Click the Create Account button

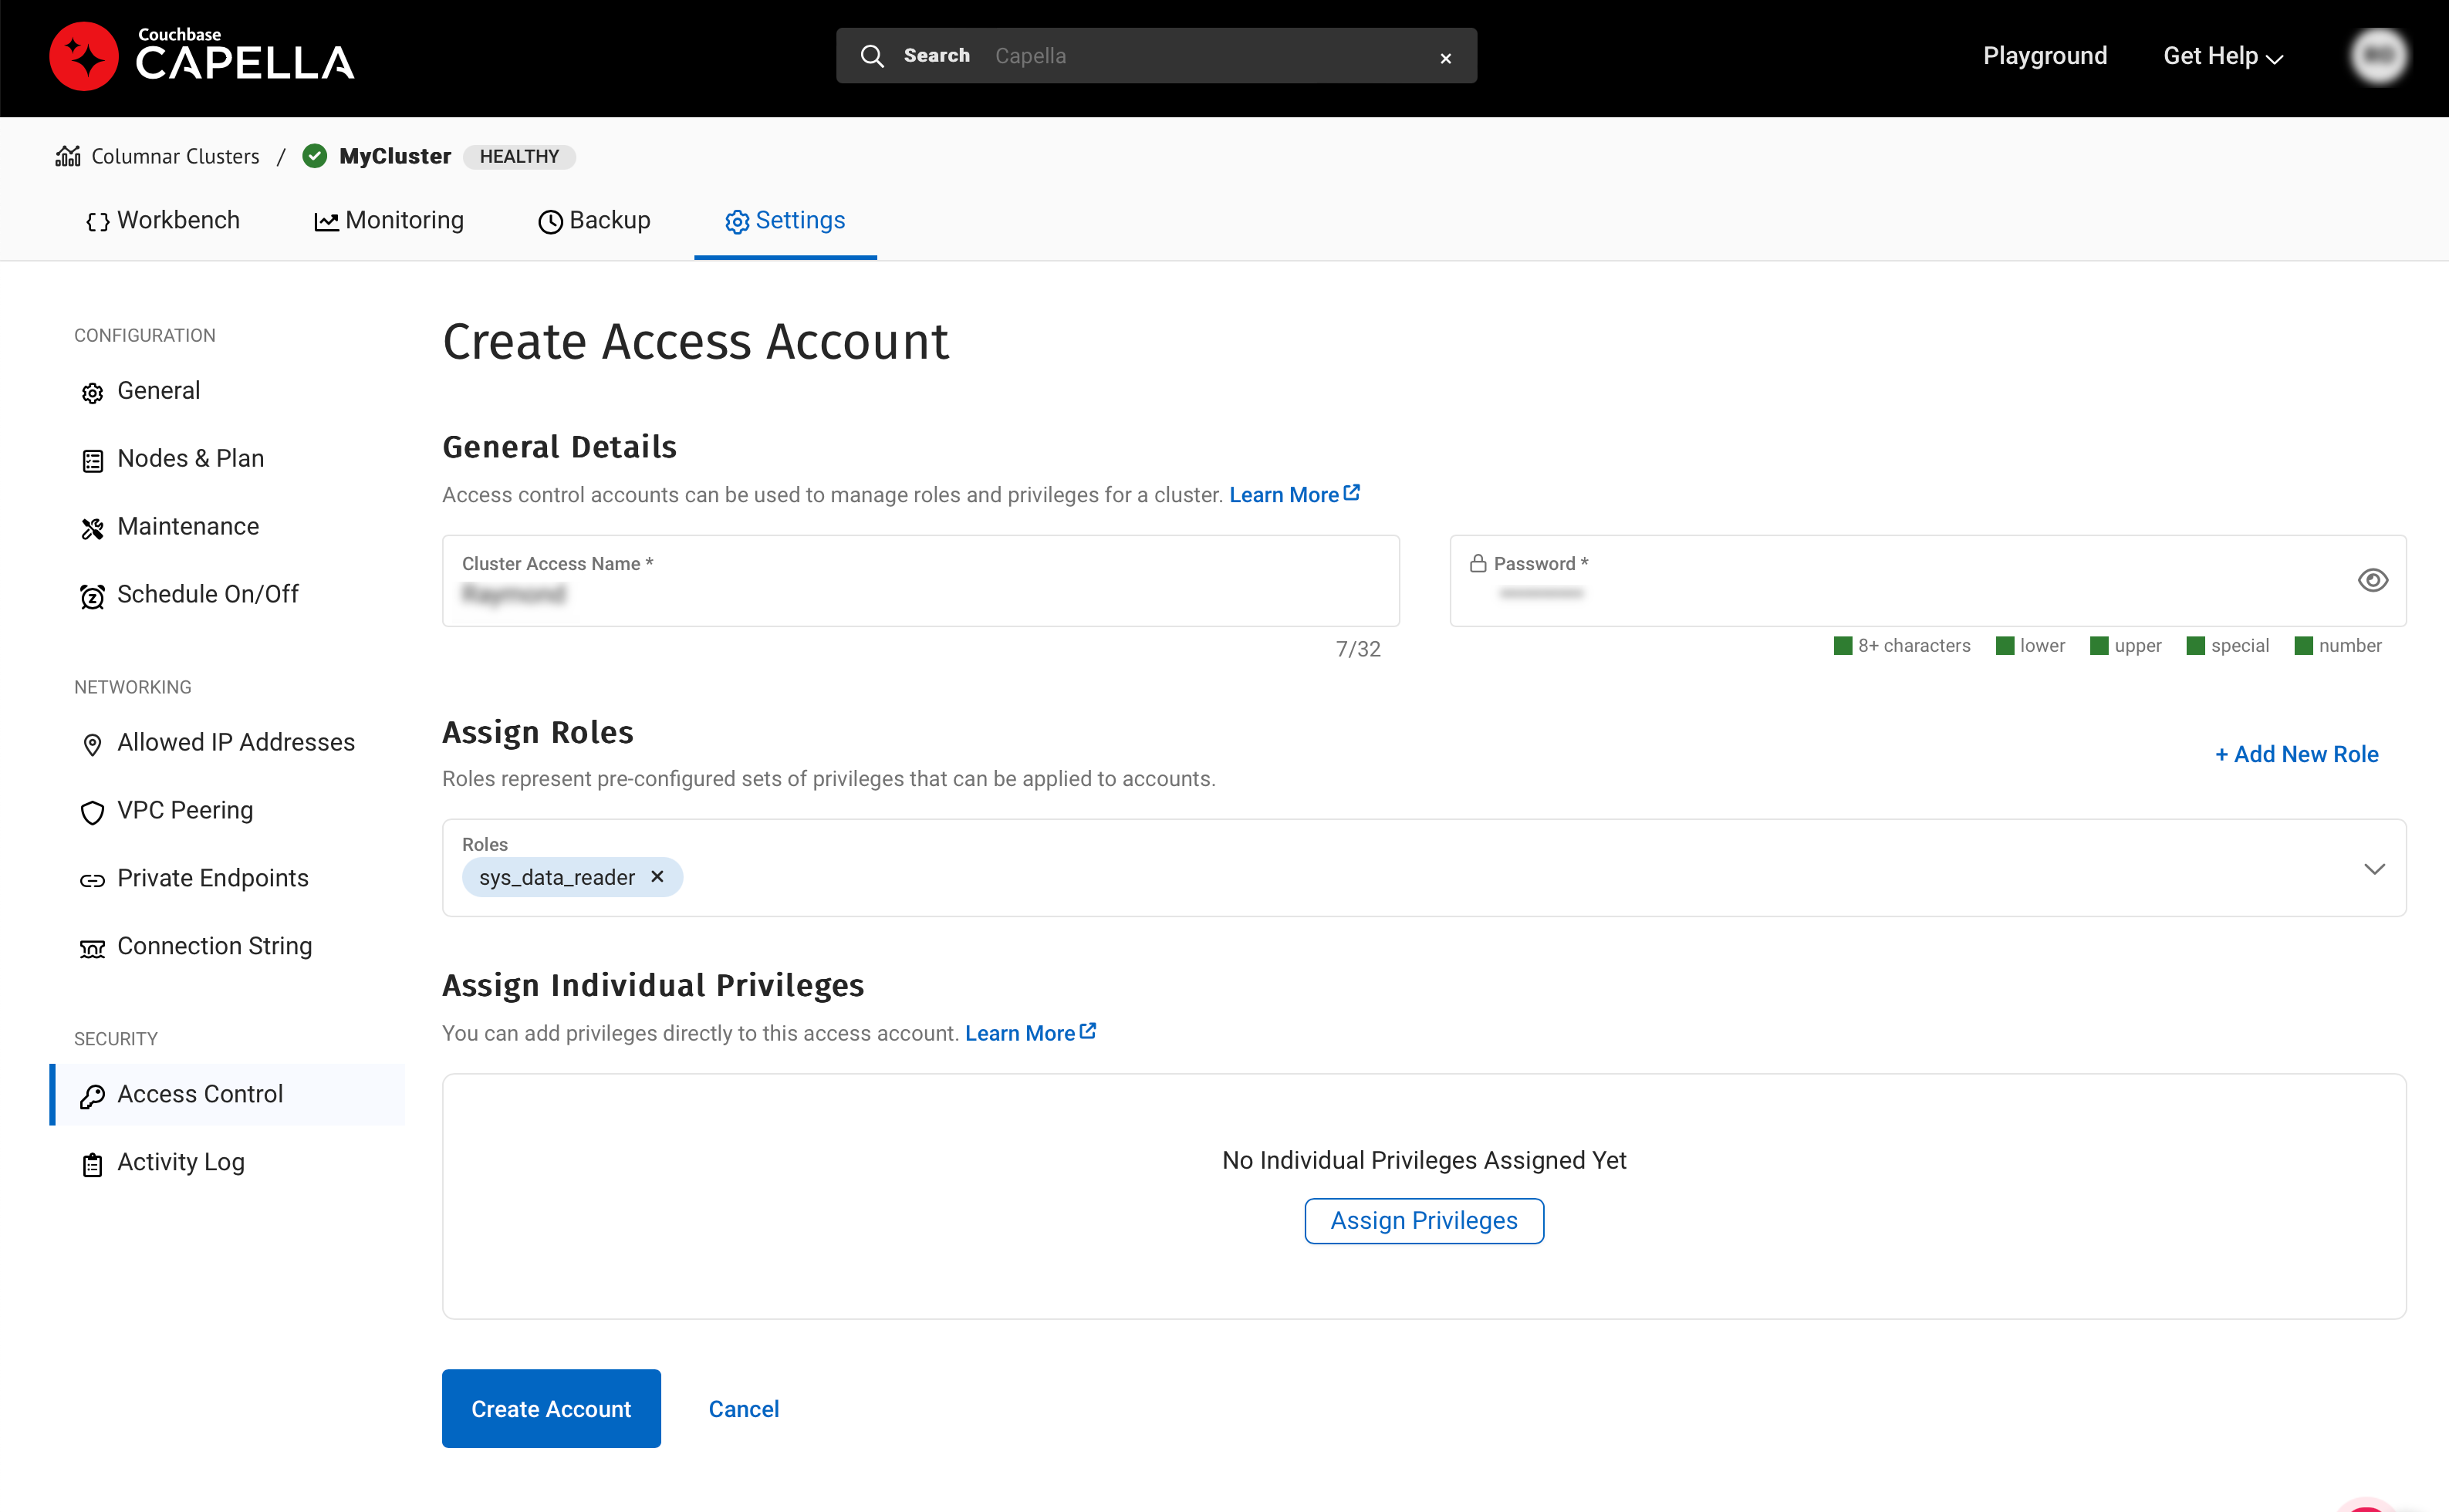[551, 1409]
